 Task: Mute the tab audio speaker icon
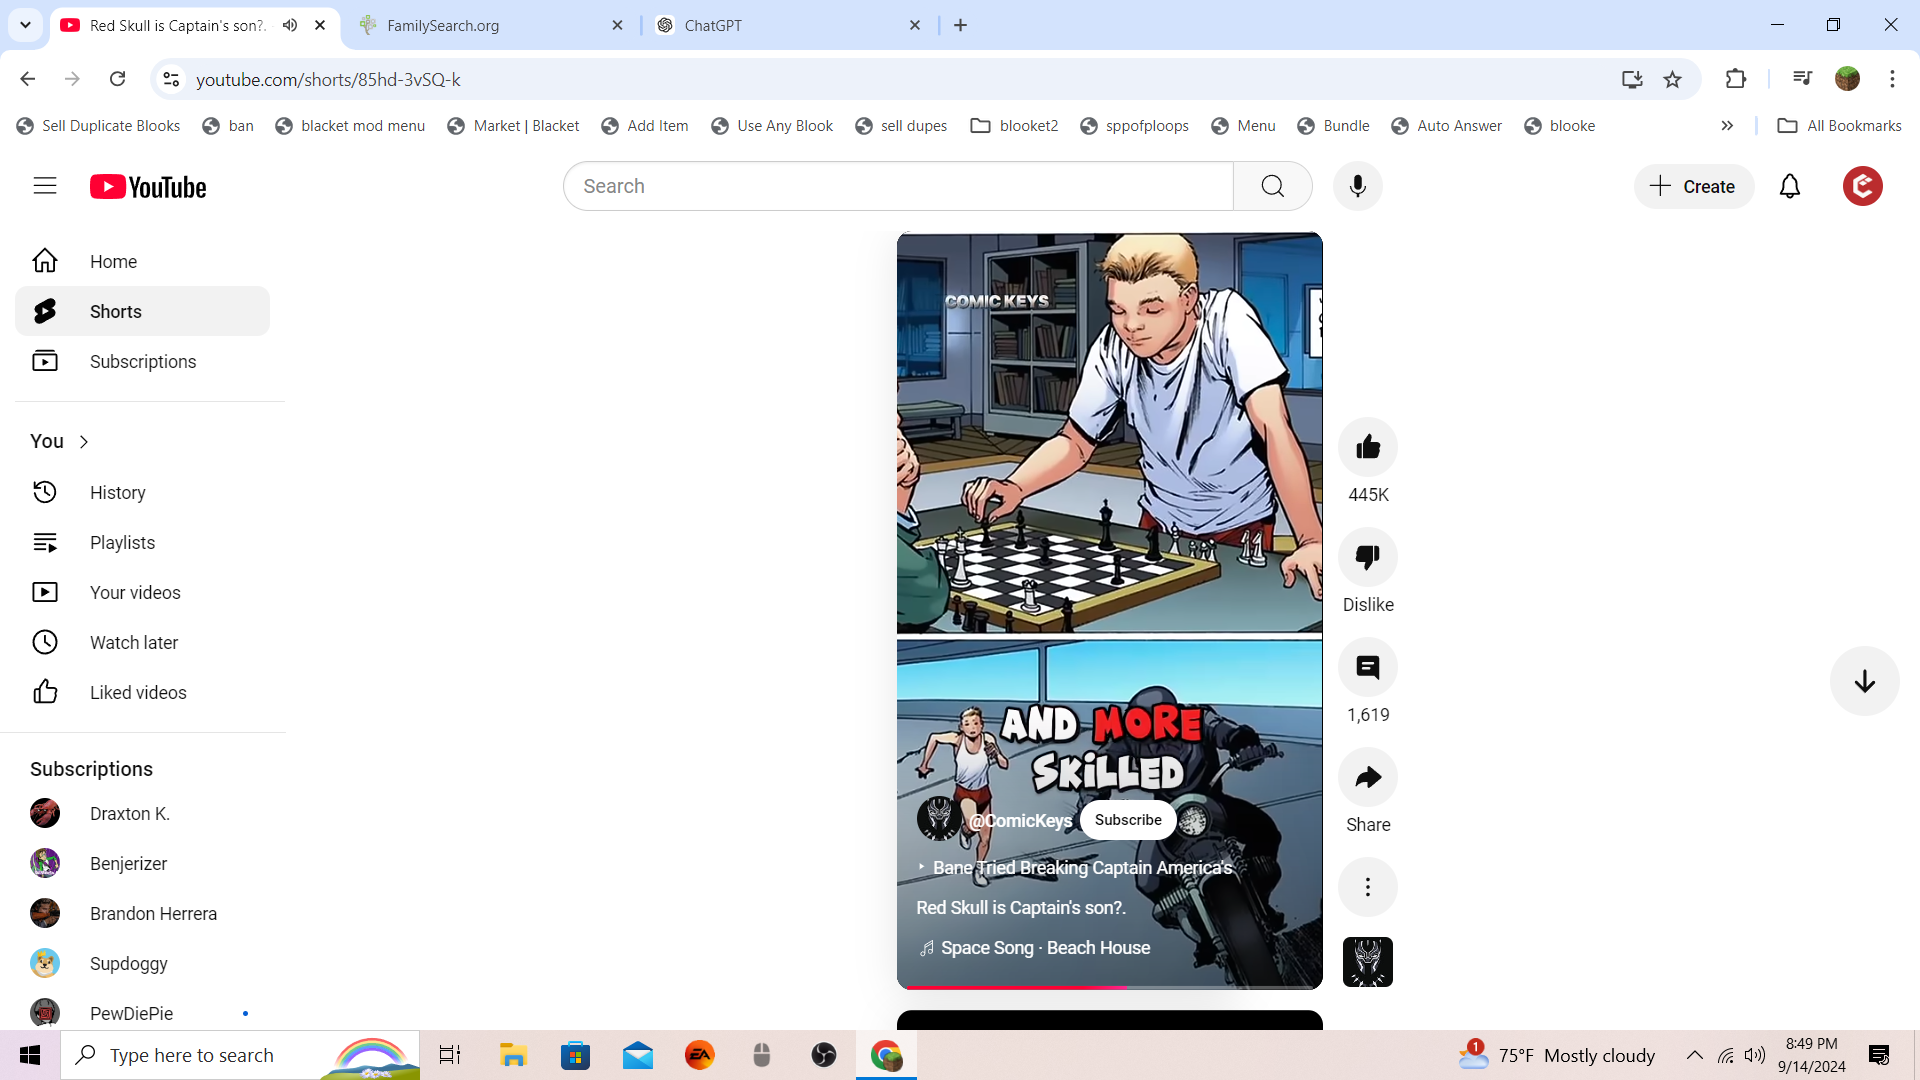pyautogui.click(x=290, y=25)
